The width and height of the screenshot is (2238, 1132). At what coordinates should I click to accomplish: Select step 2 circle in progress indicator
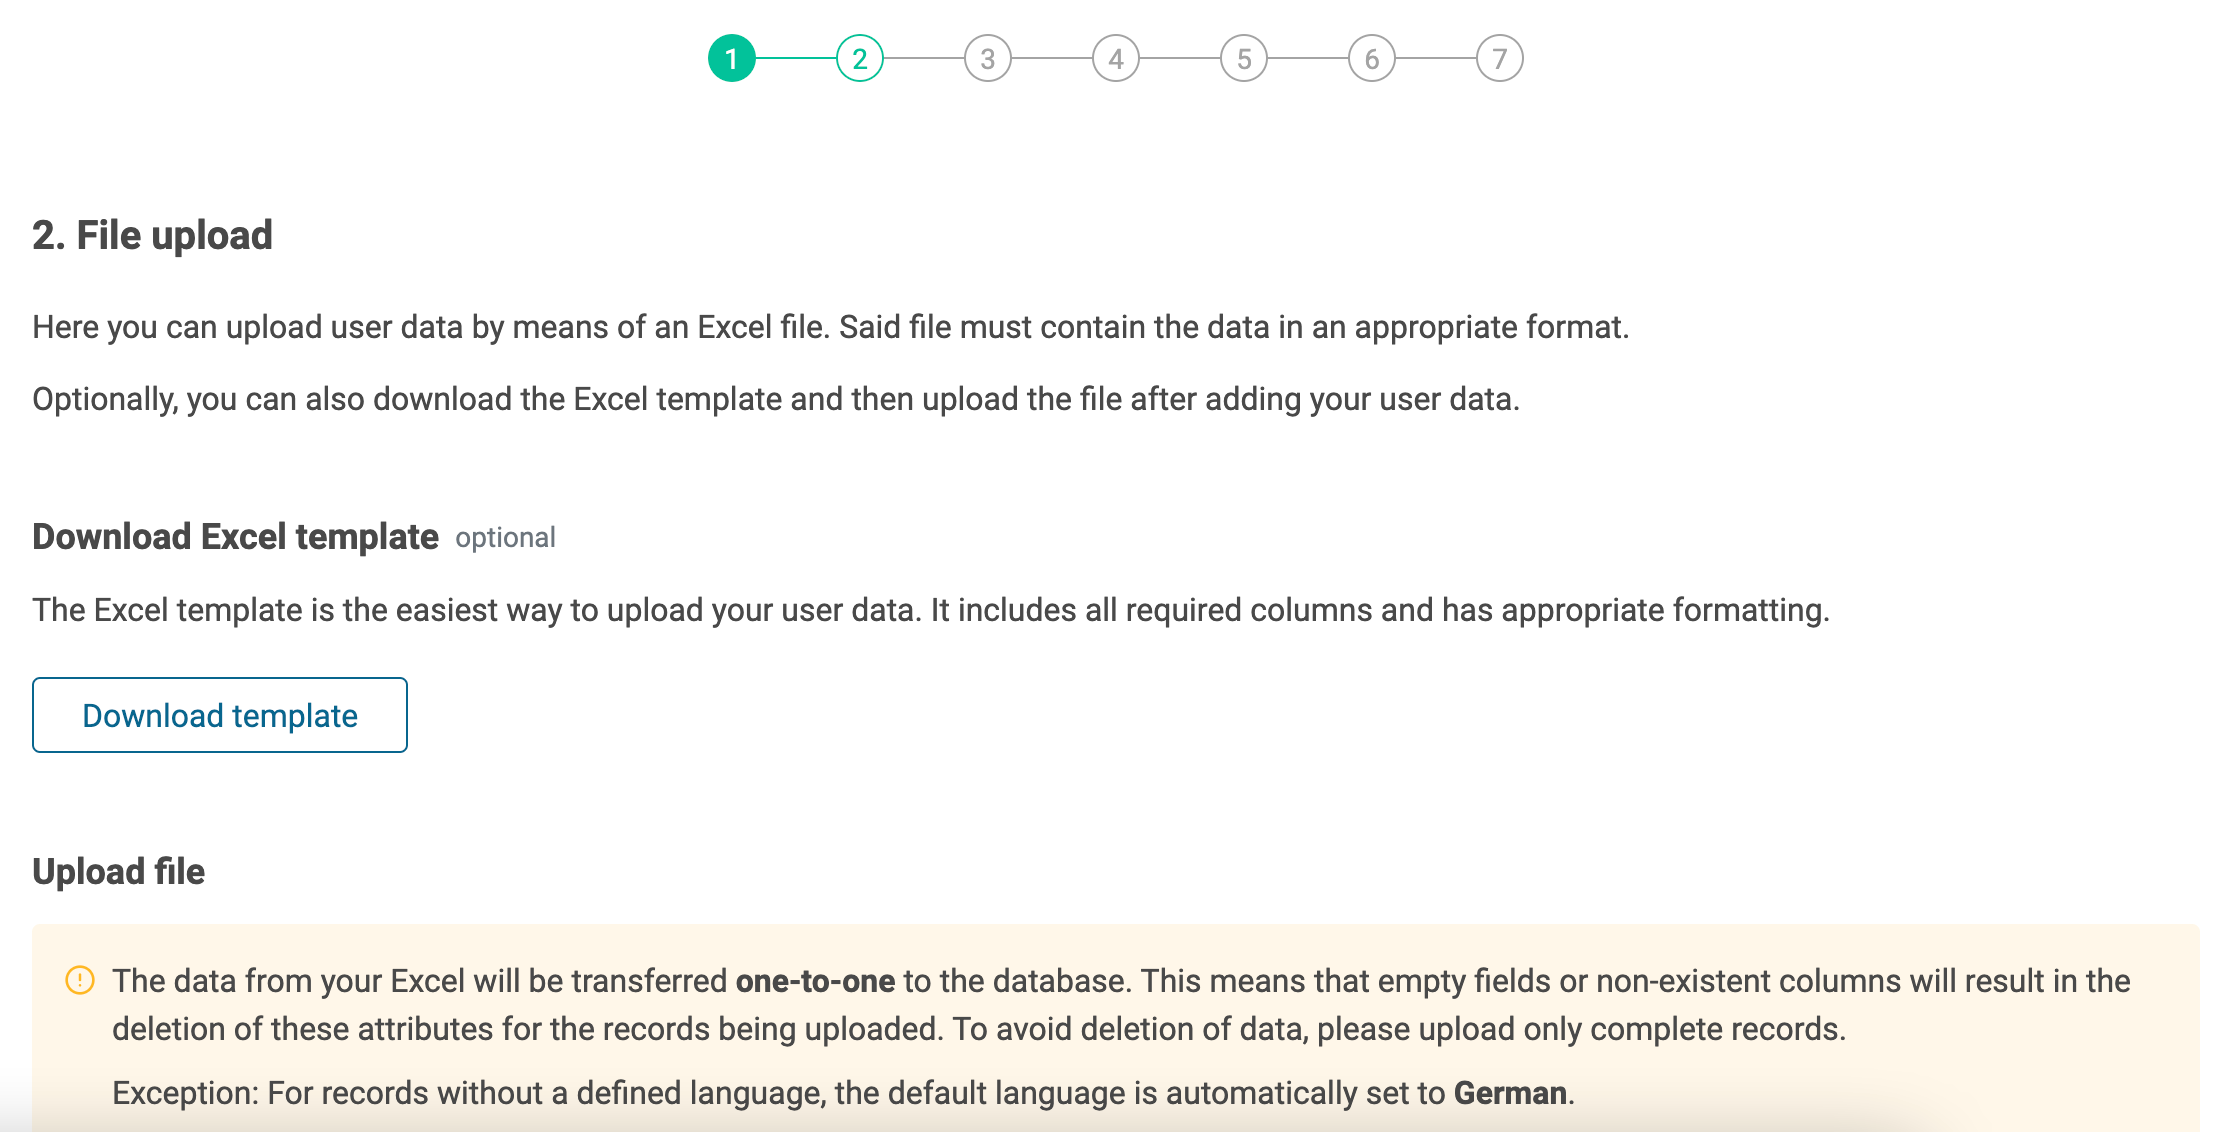[x=859, y=59]
